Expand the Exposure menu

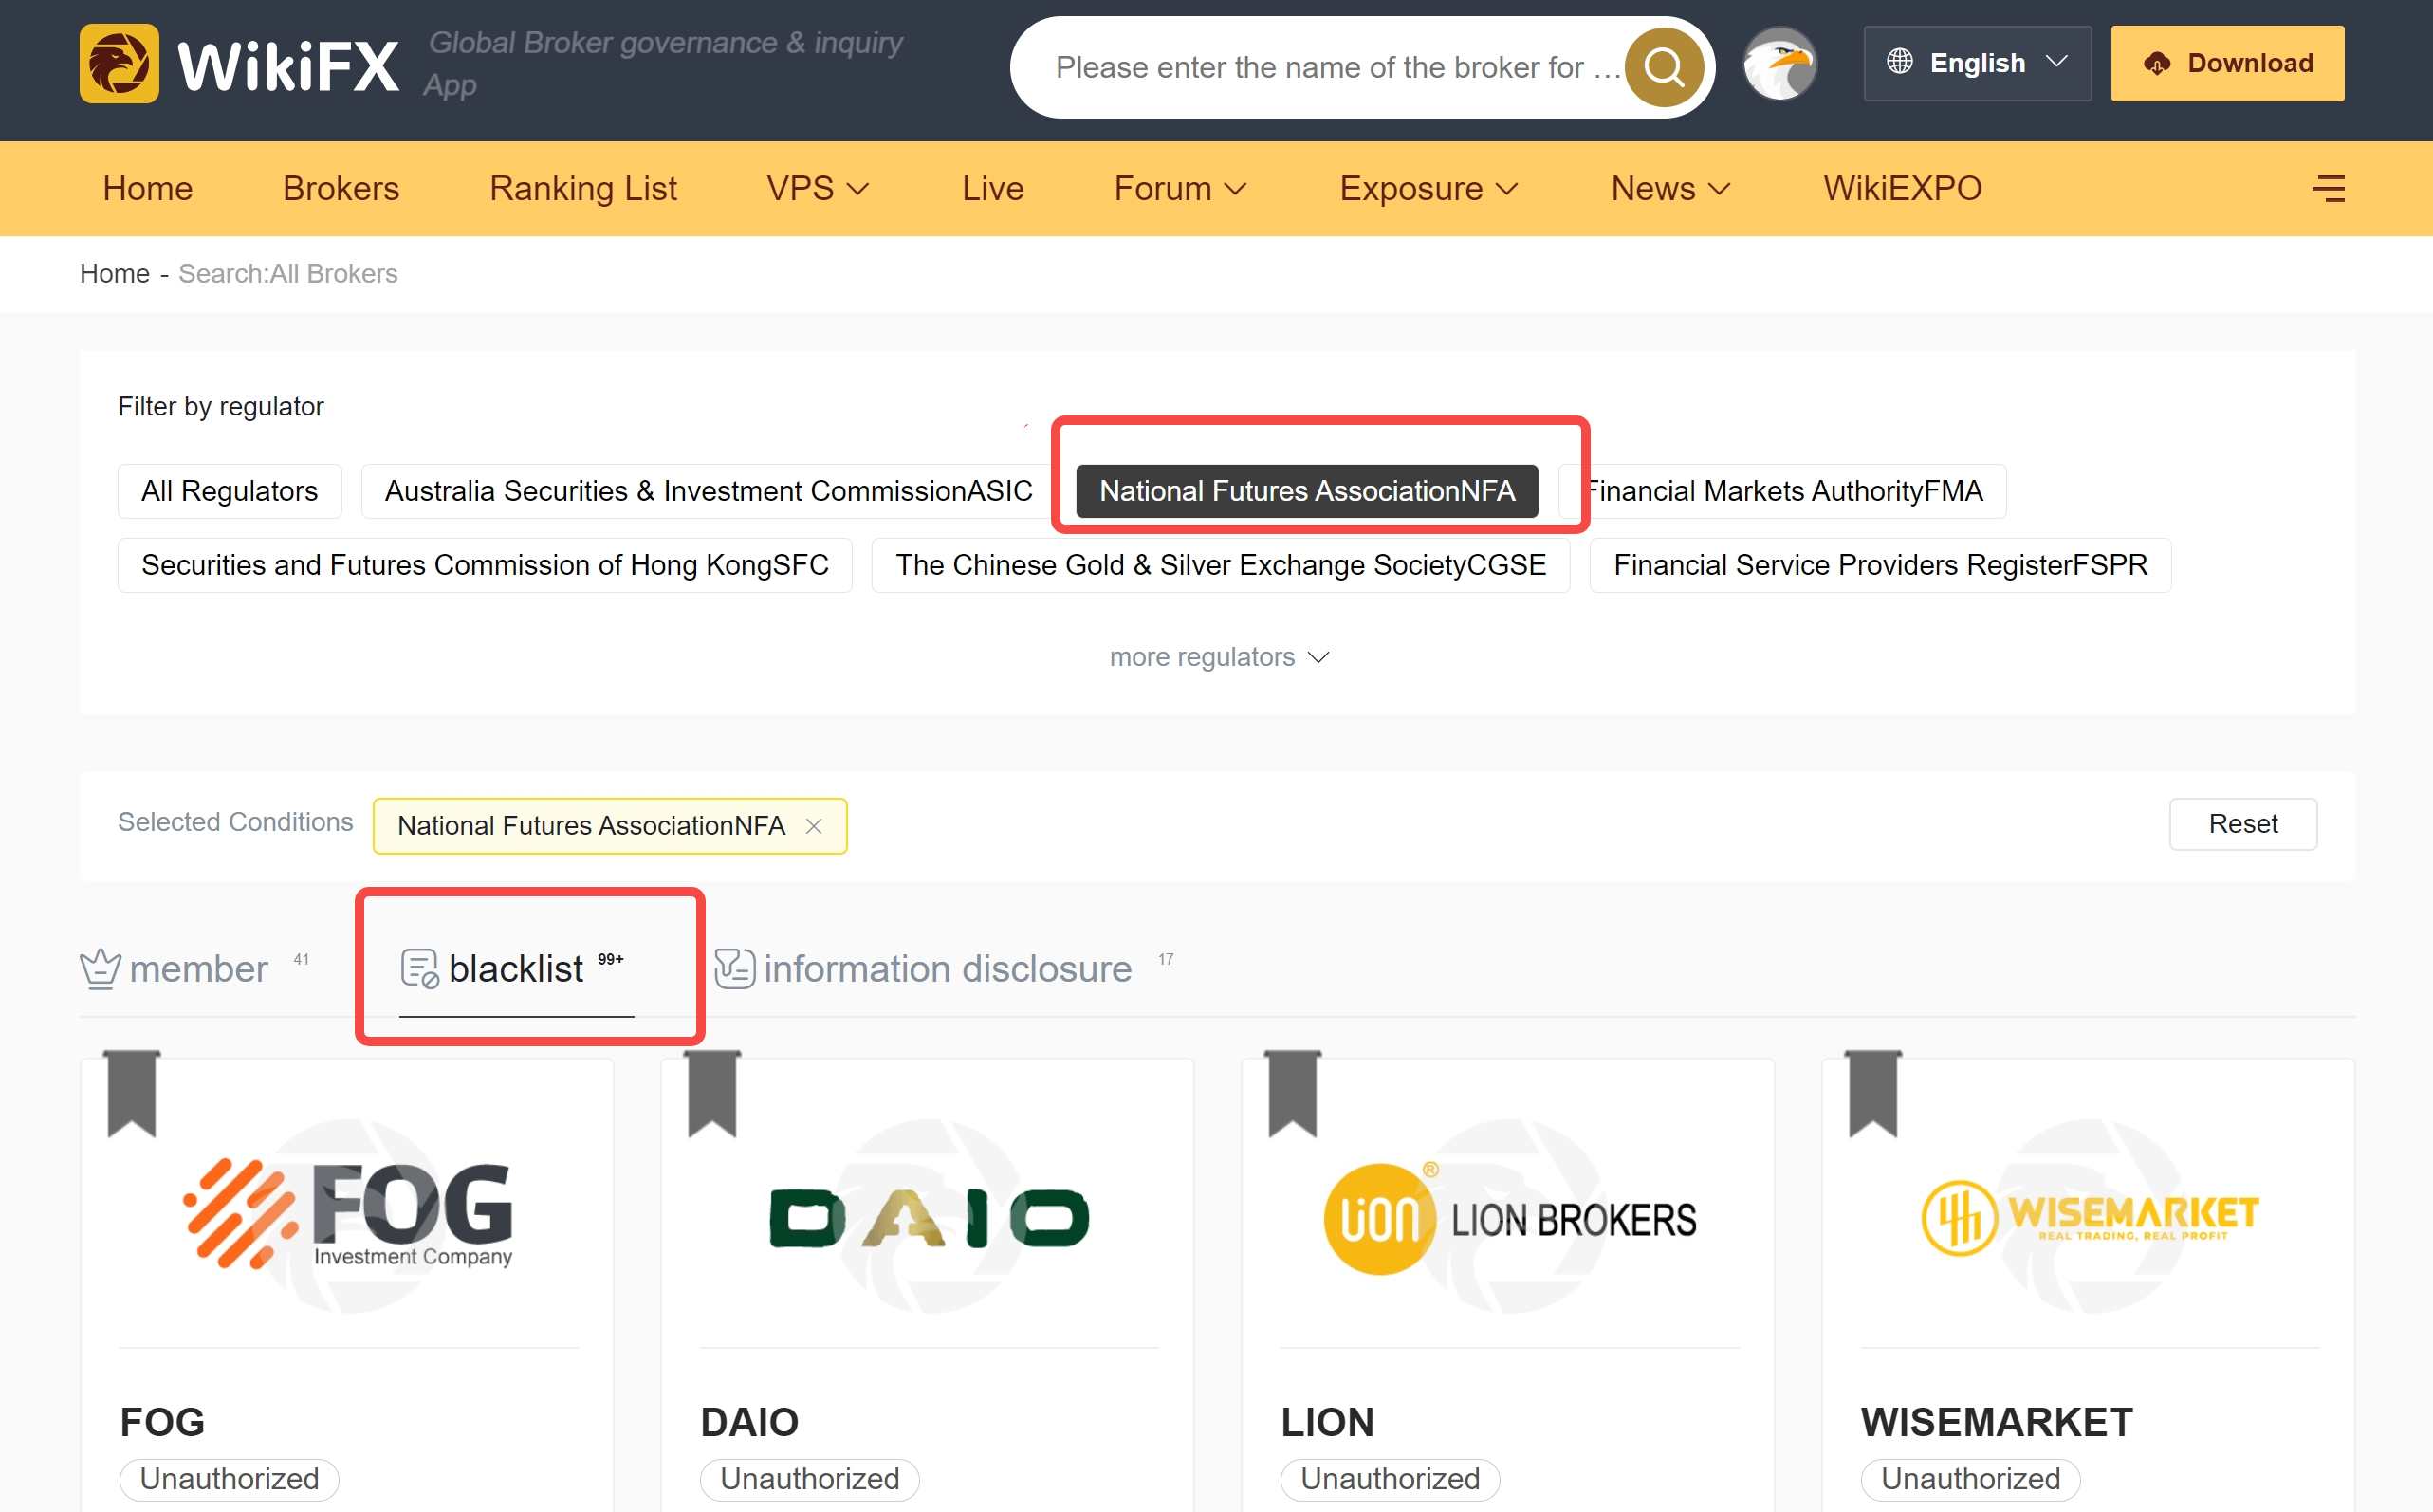coord(1429,188)
